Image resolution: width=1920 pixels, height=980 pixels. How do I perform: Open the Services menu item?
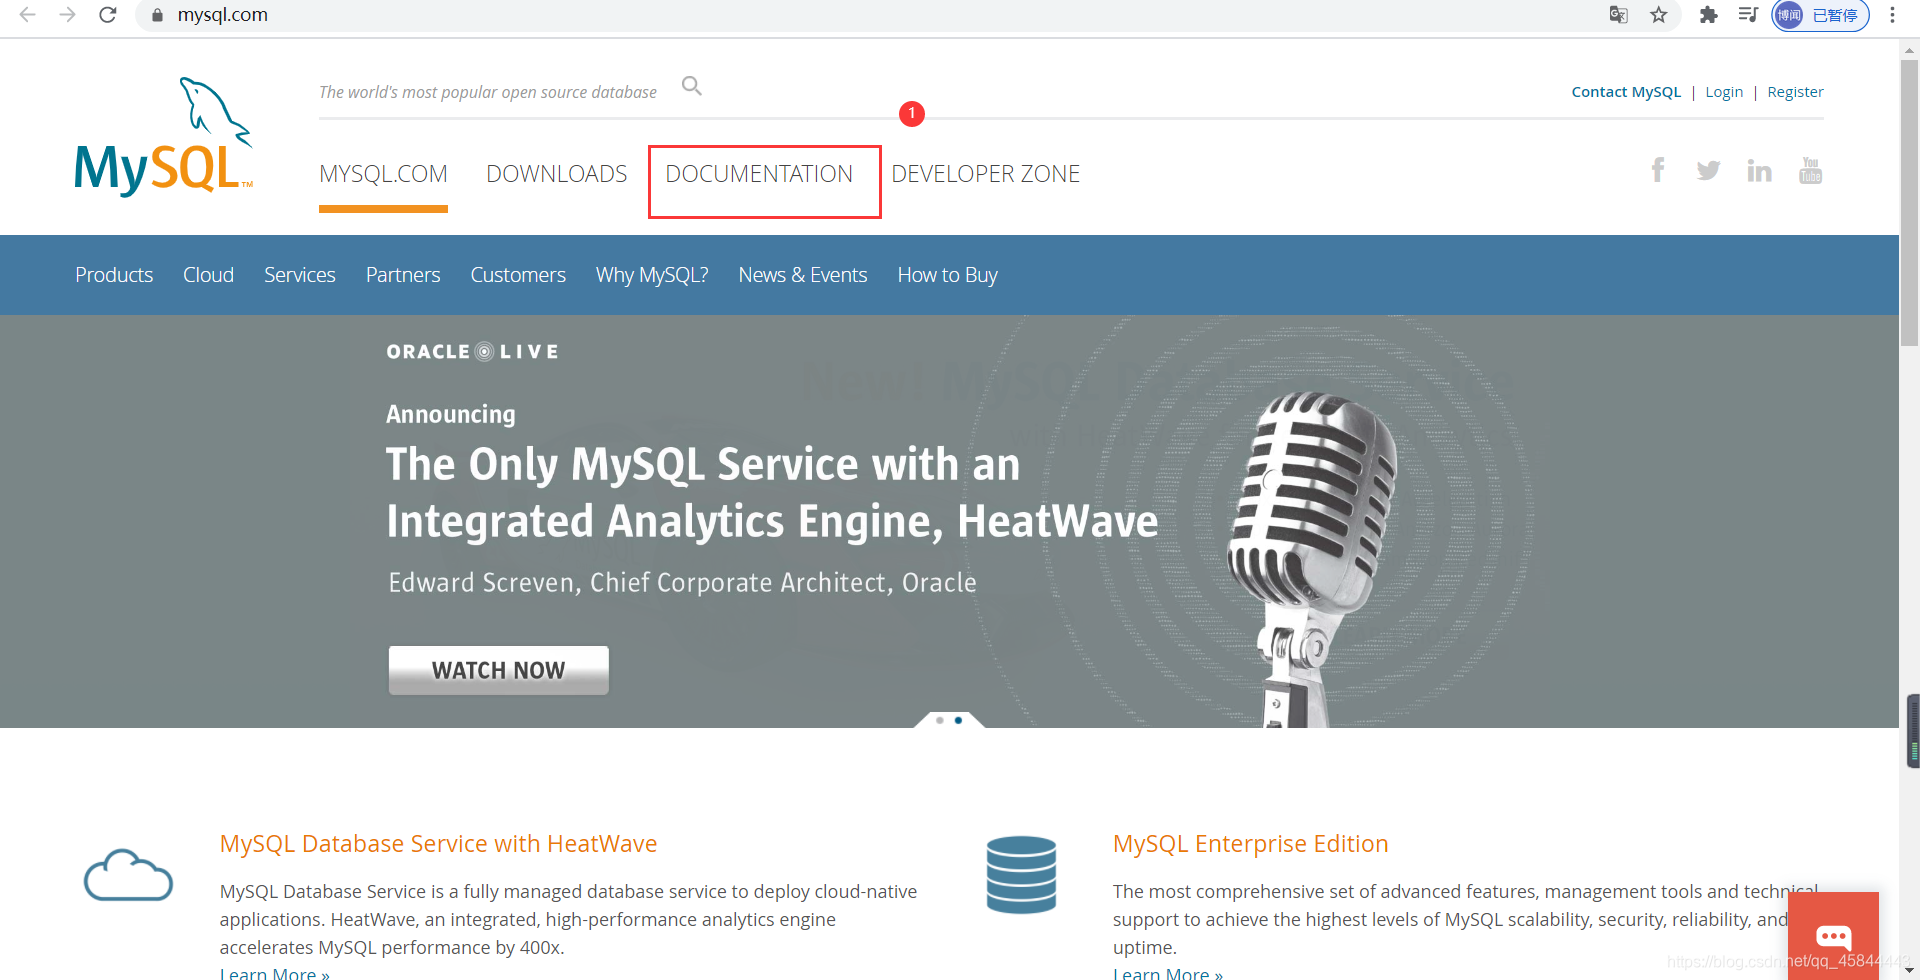coord(300,275)
